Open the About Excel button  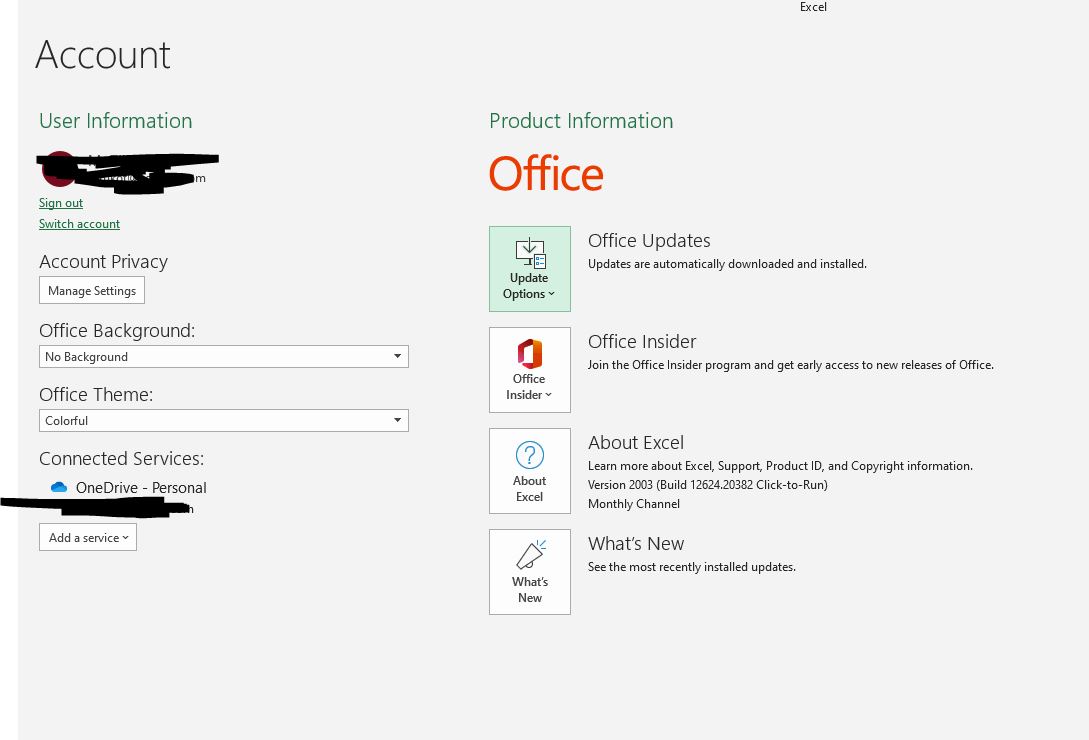pos(529,471)
